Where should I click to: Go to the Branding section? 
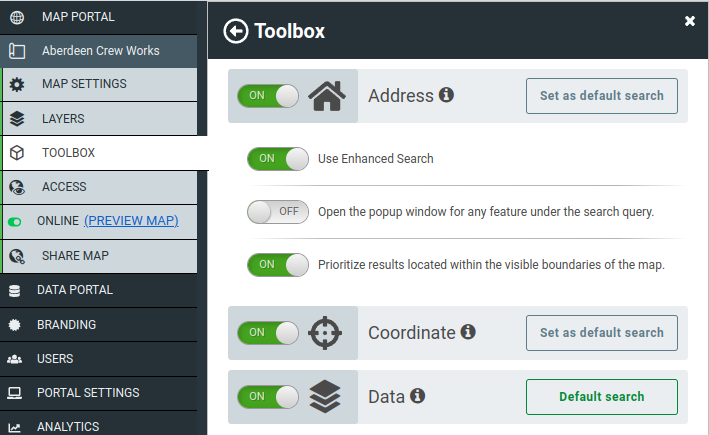click(x=99, y=325)
